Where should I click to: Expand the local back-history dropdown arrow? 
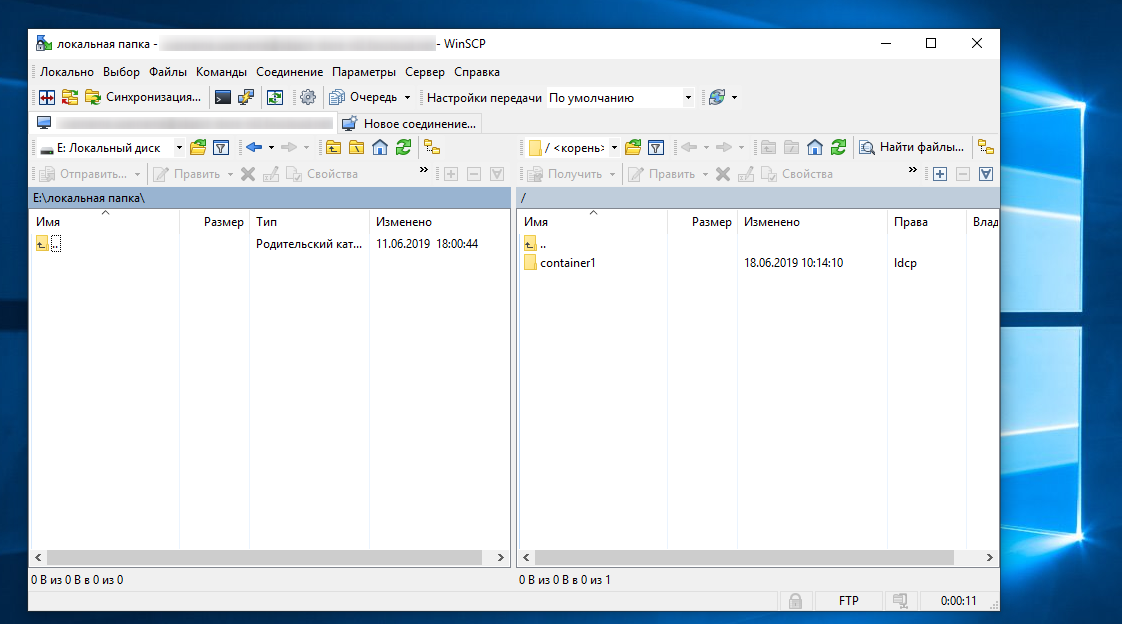tap(271, 148)
